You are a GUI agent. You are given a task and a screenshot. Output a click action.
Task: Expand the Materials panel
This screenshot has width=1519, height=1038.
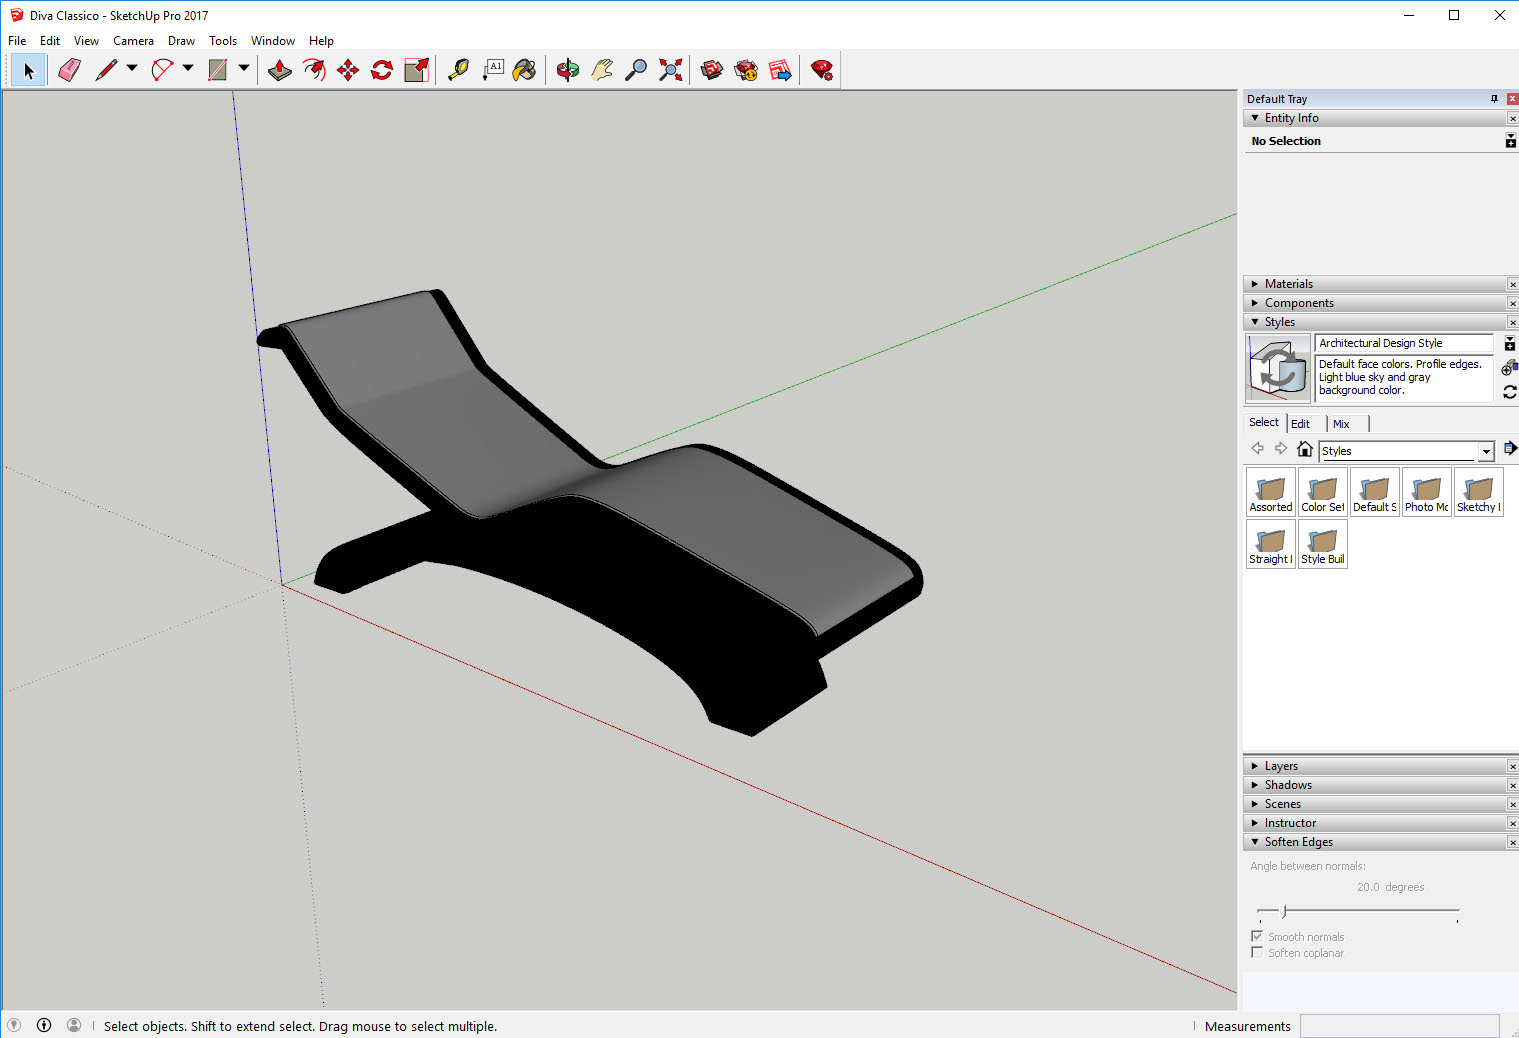1288,284
